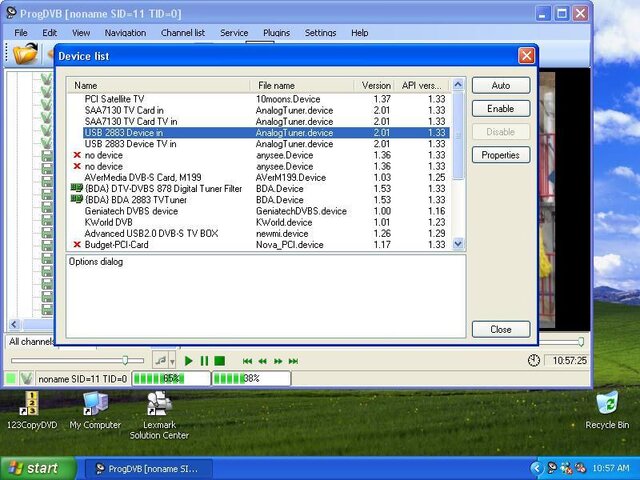Click the rewind double-arrow icon
The width and height of the screenshot is (640, 480).
click(x=262, y=361)
